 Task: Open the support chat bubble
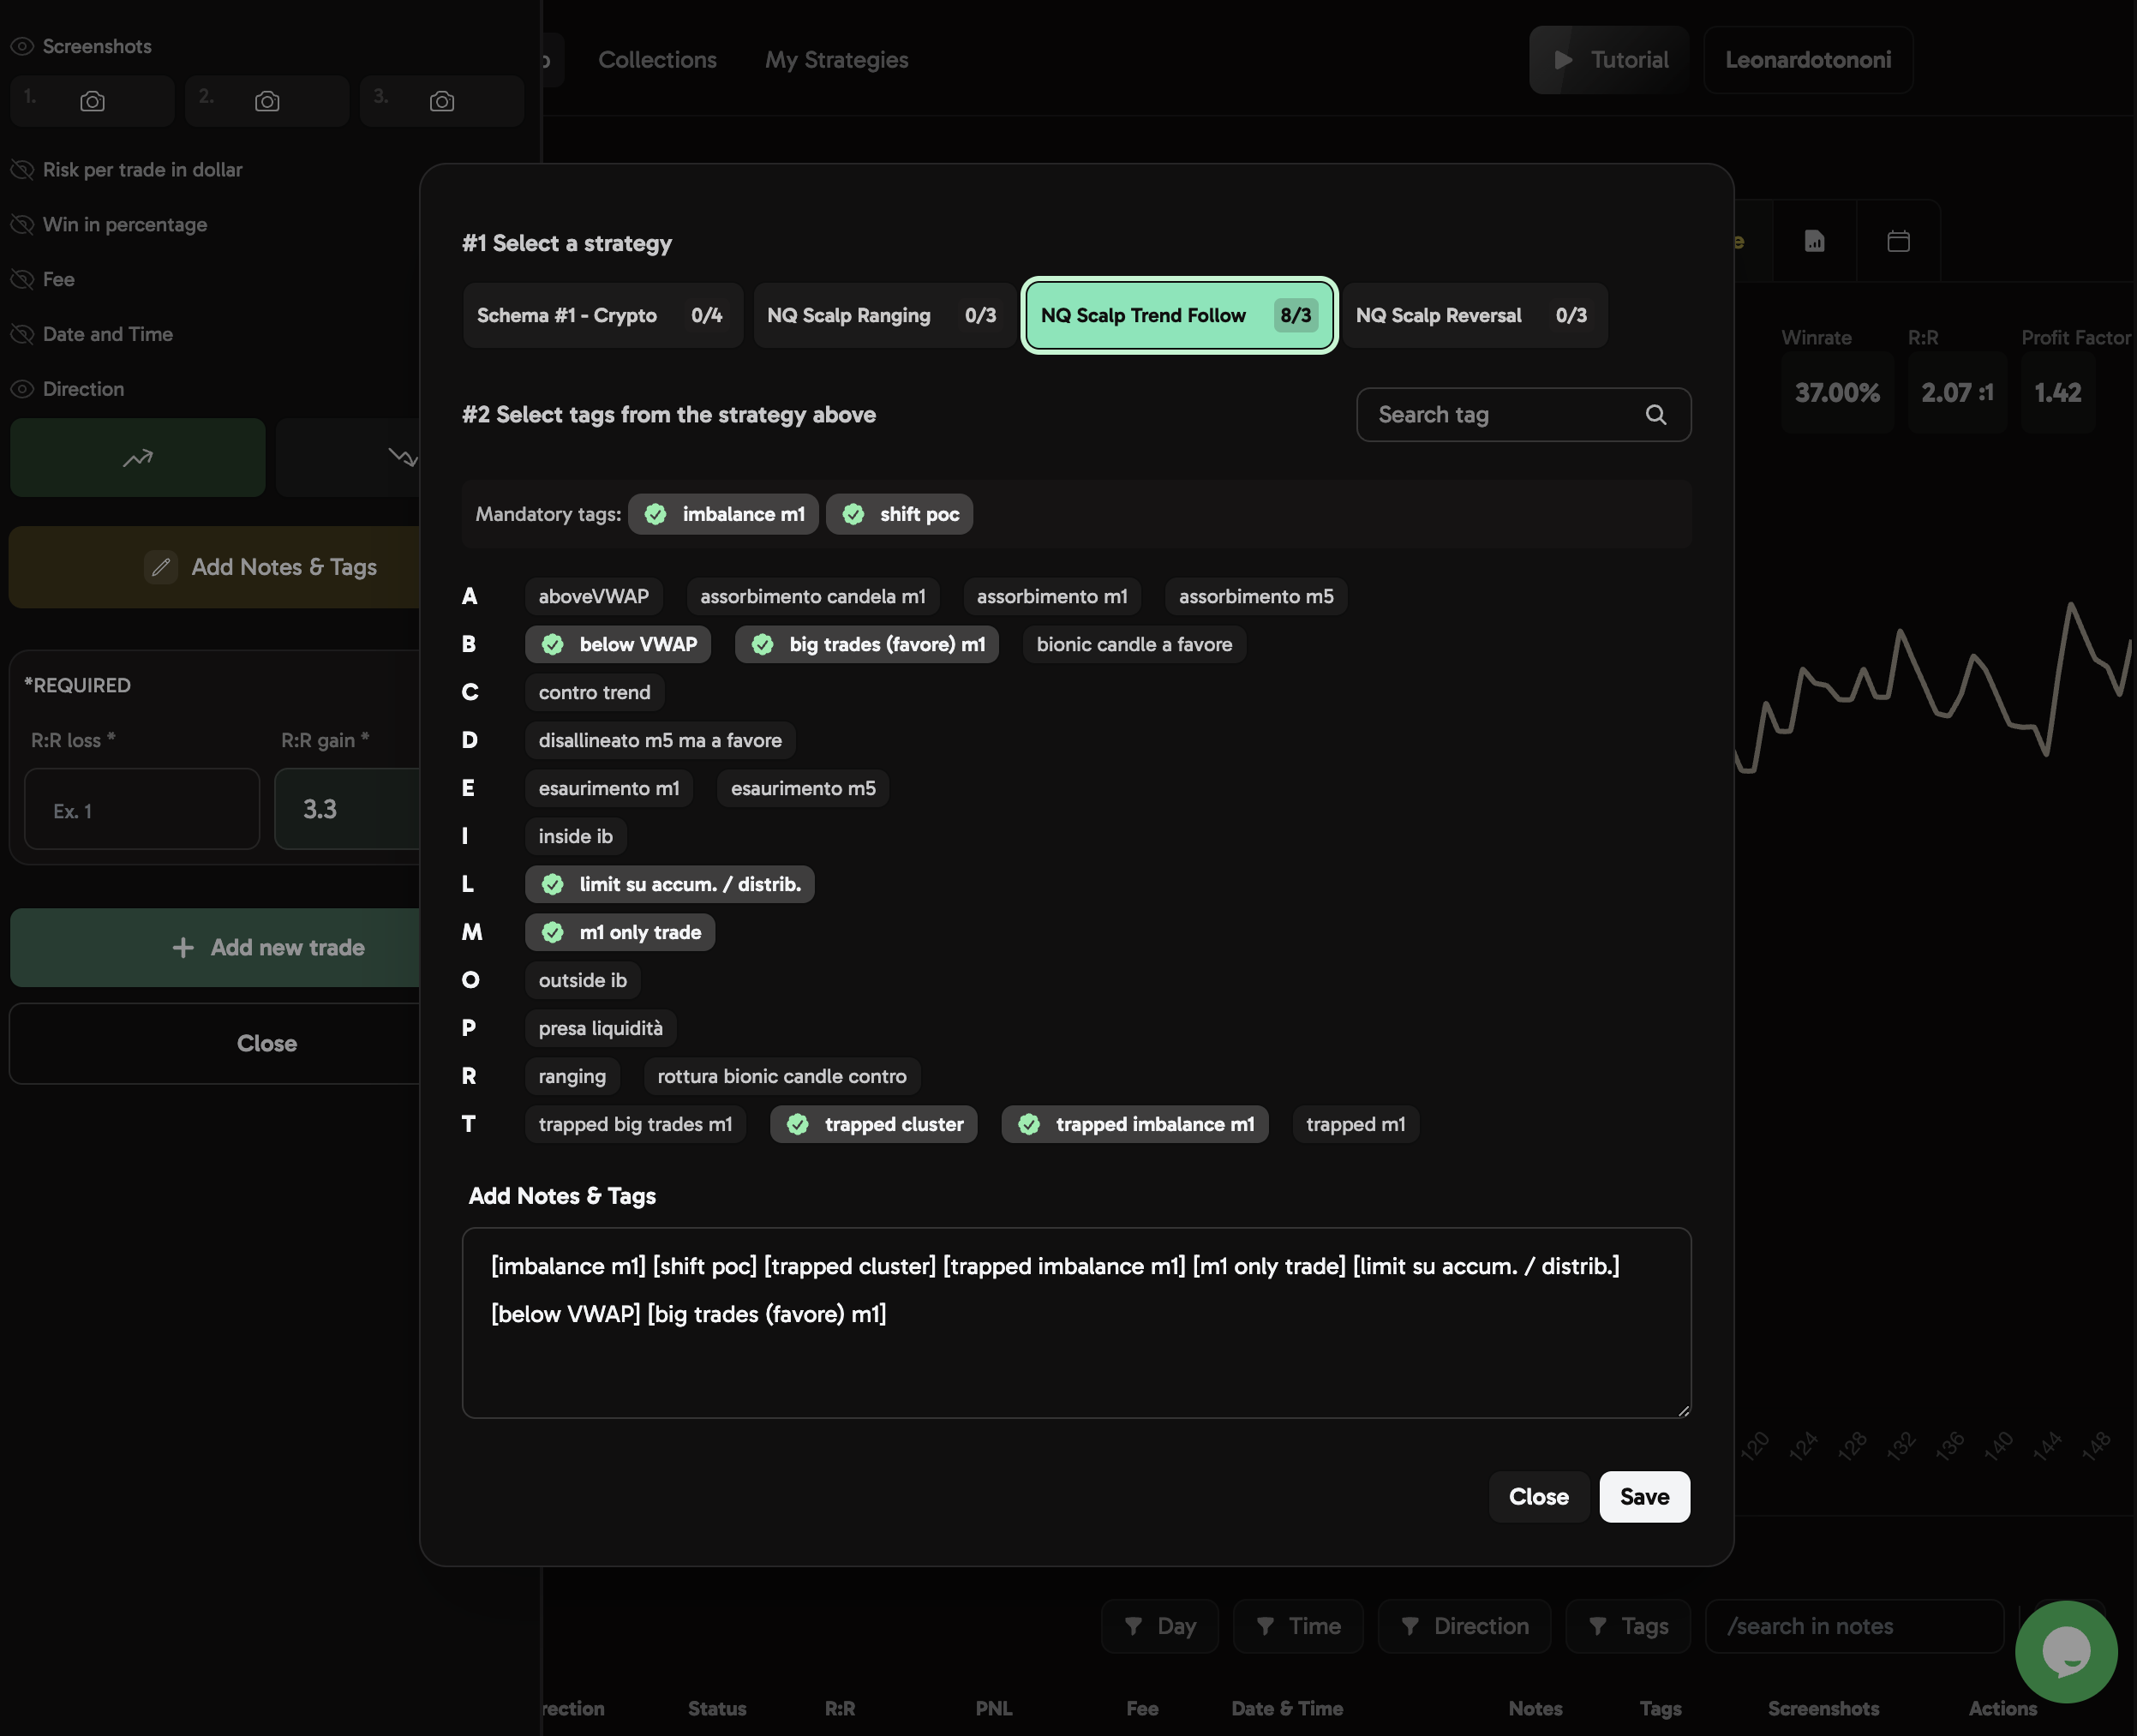click(x=2066, y=1652)
